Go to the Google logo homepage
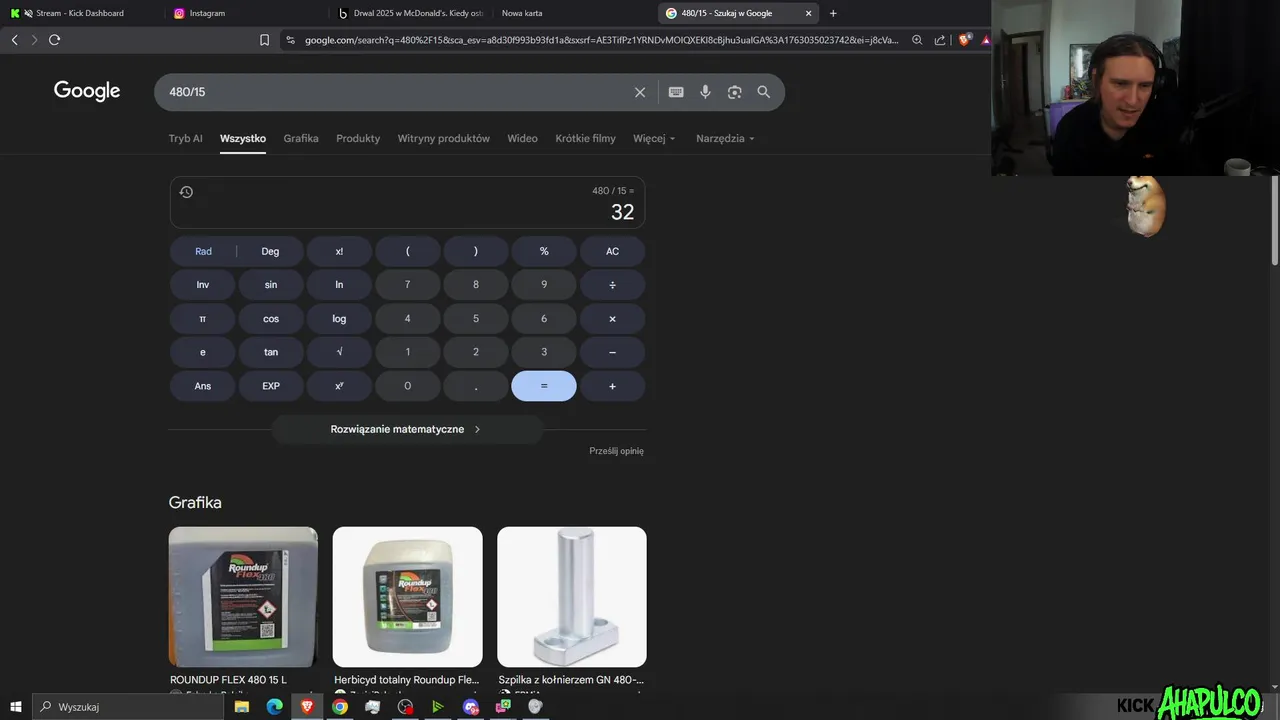The width and height of the screenshot is (1280, 720). pos(87,91)
